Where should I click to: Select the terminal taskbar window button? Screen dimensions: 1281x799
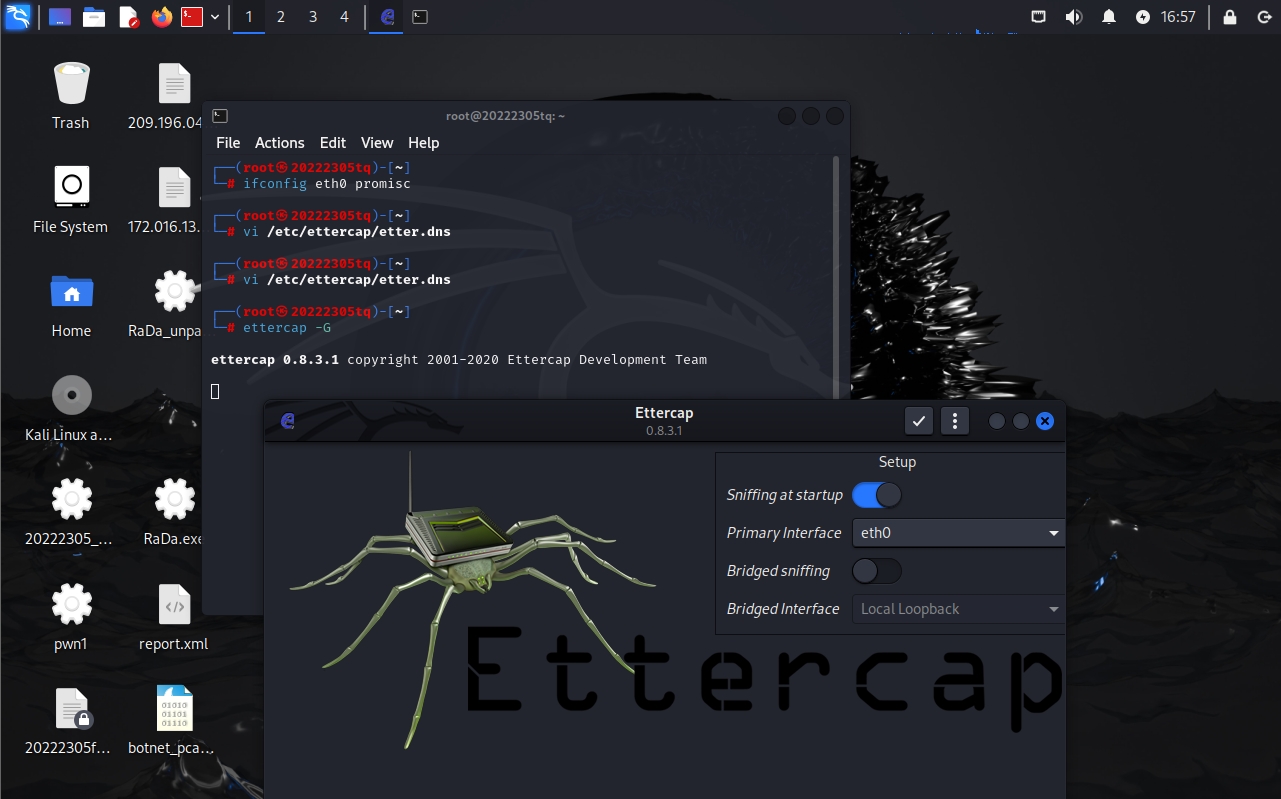click(421, 17)
